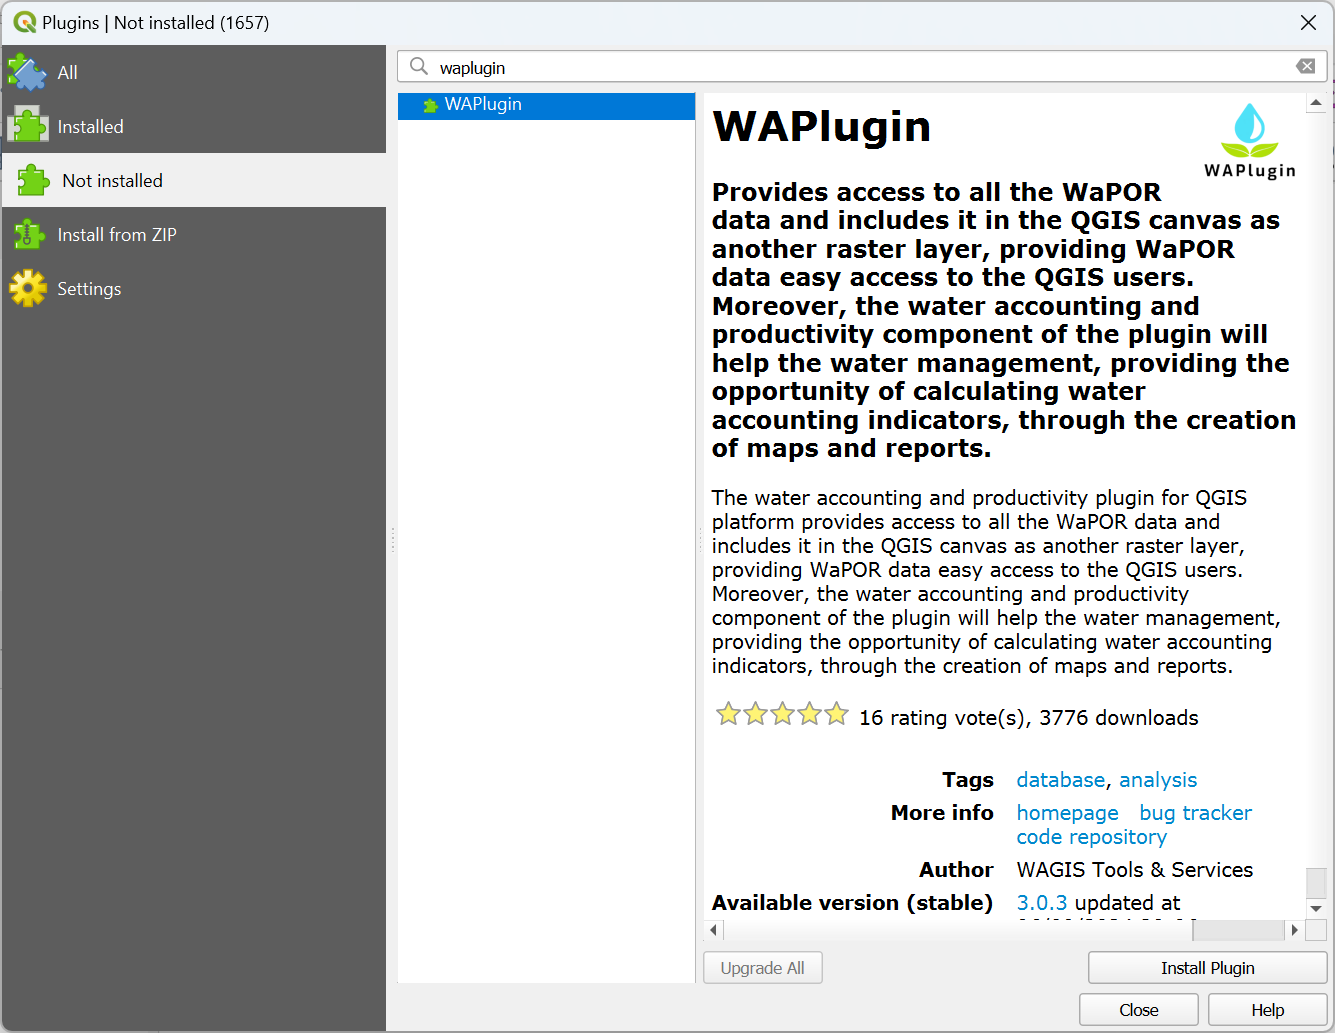Screen dimensions: 1335x1033
Task: Click the WAPlugin logo image
Action: (1249, 140)
